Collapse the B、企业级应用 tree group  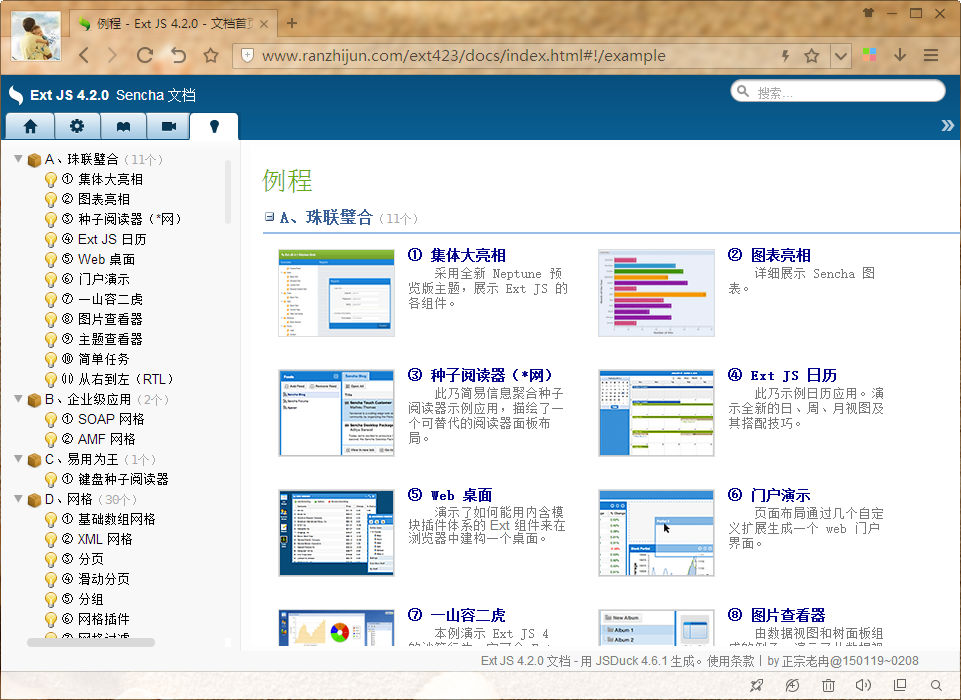tap(18, 399)
